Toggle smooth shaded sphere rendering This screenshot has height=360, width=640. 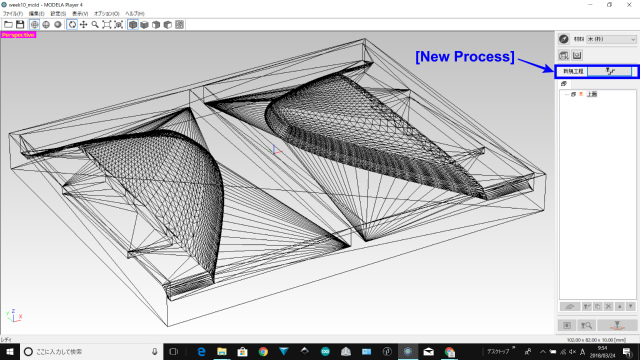58,25
